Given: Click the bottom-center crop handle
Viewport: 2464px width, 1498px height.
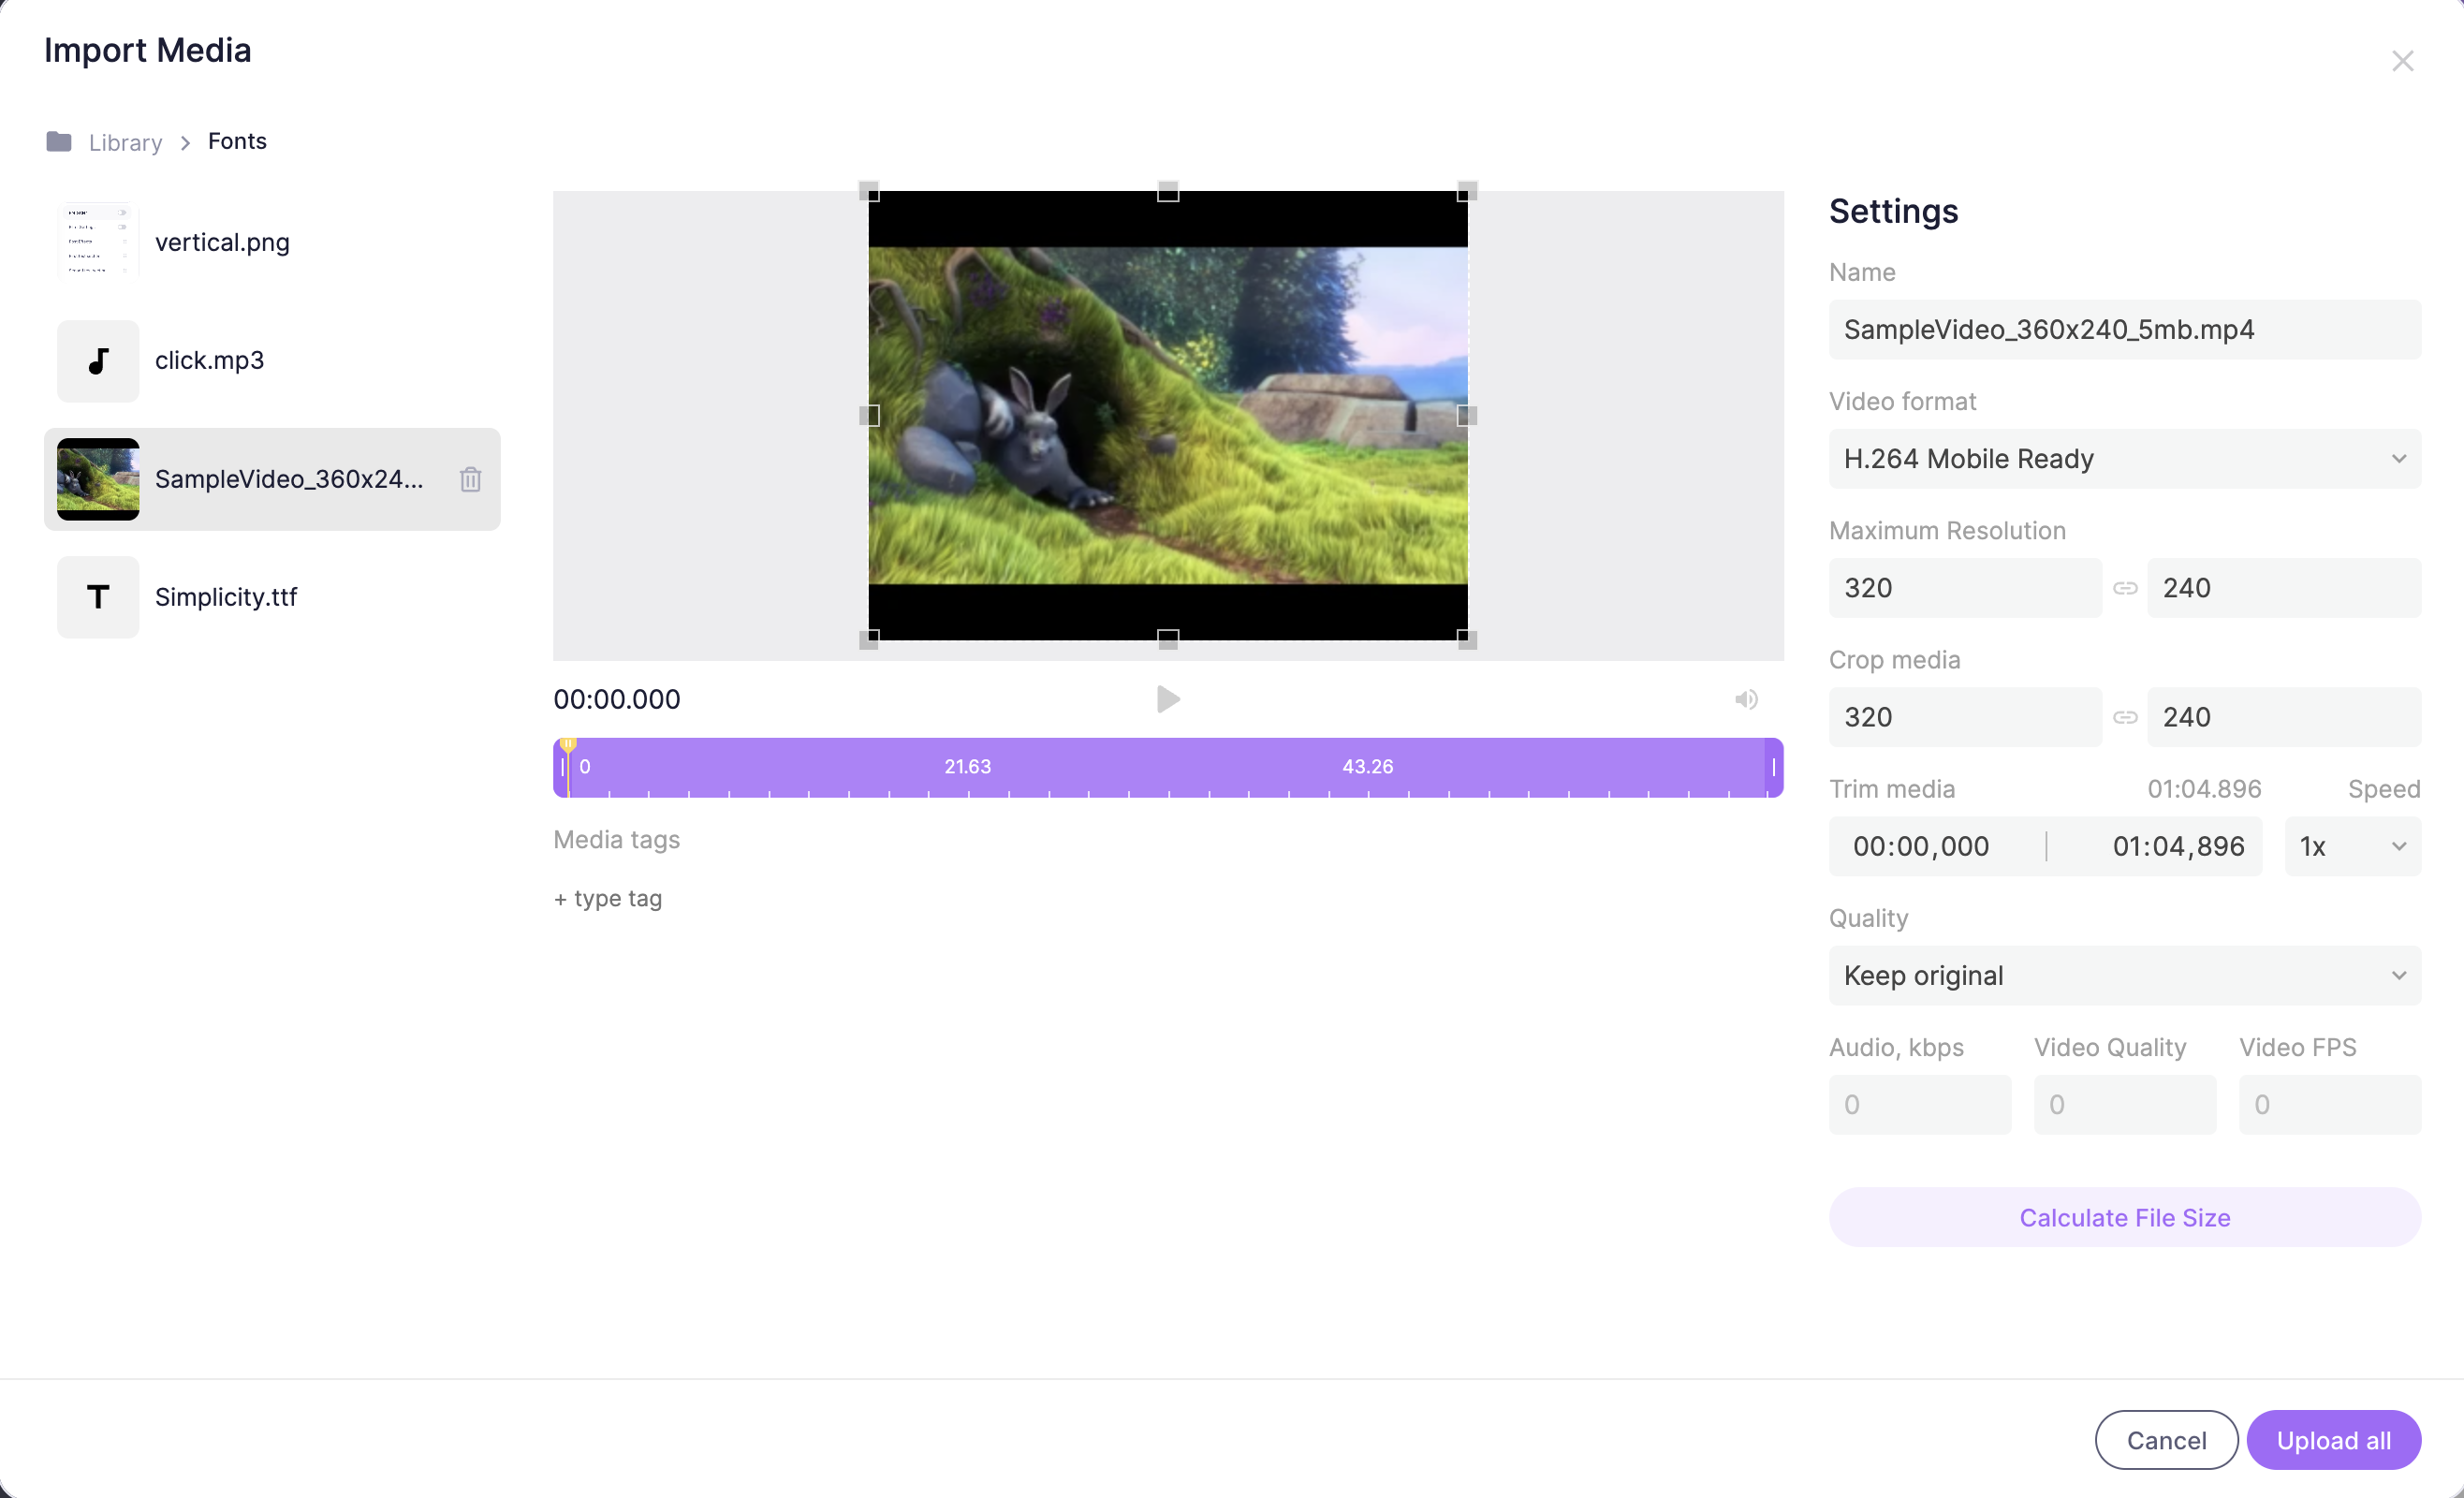Looking at the screenshot, I should [1168, 639].
